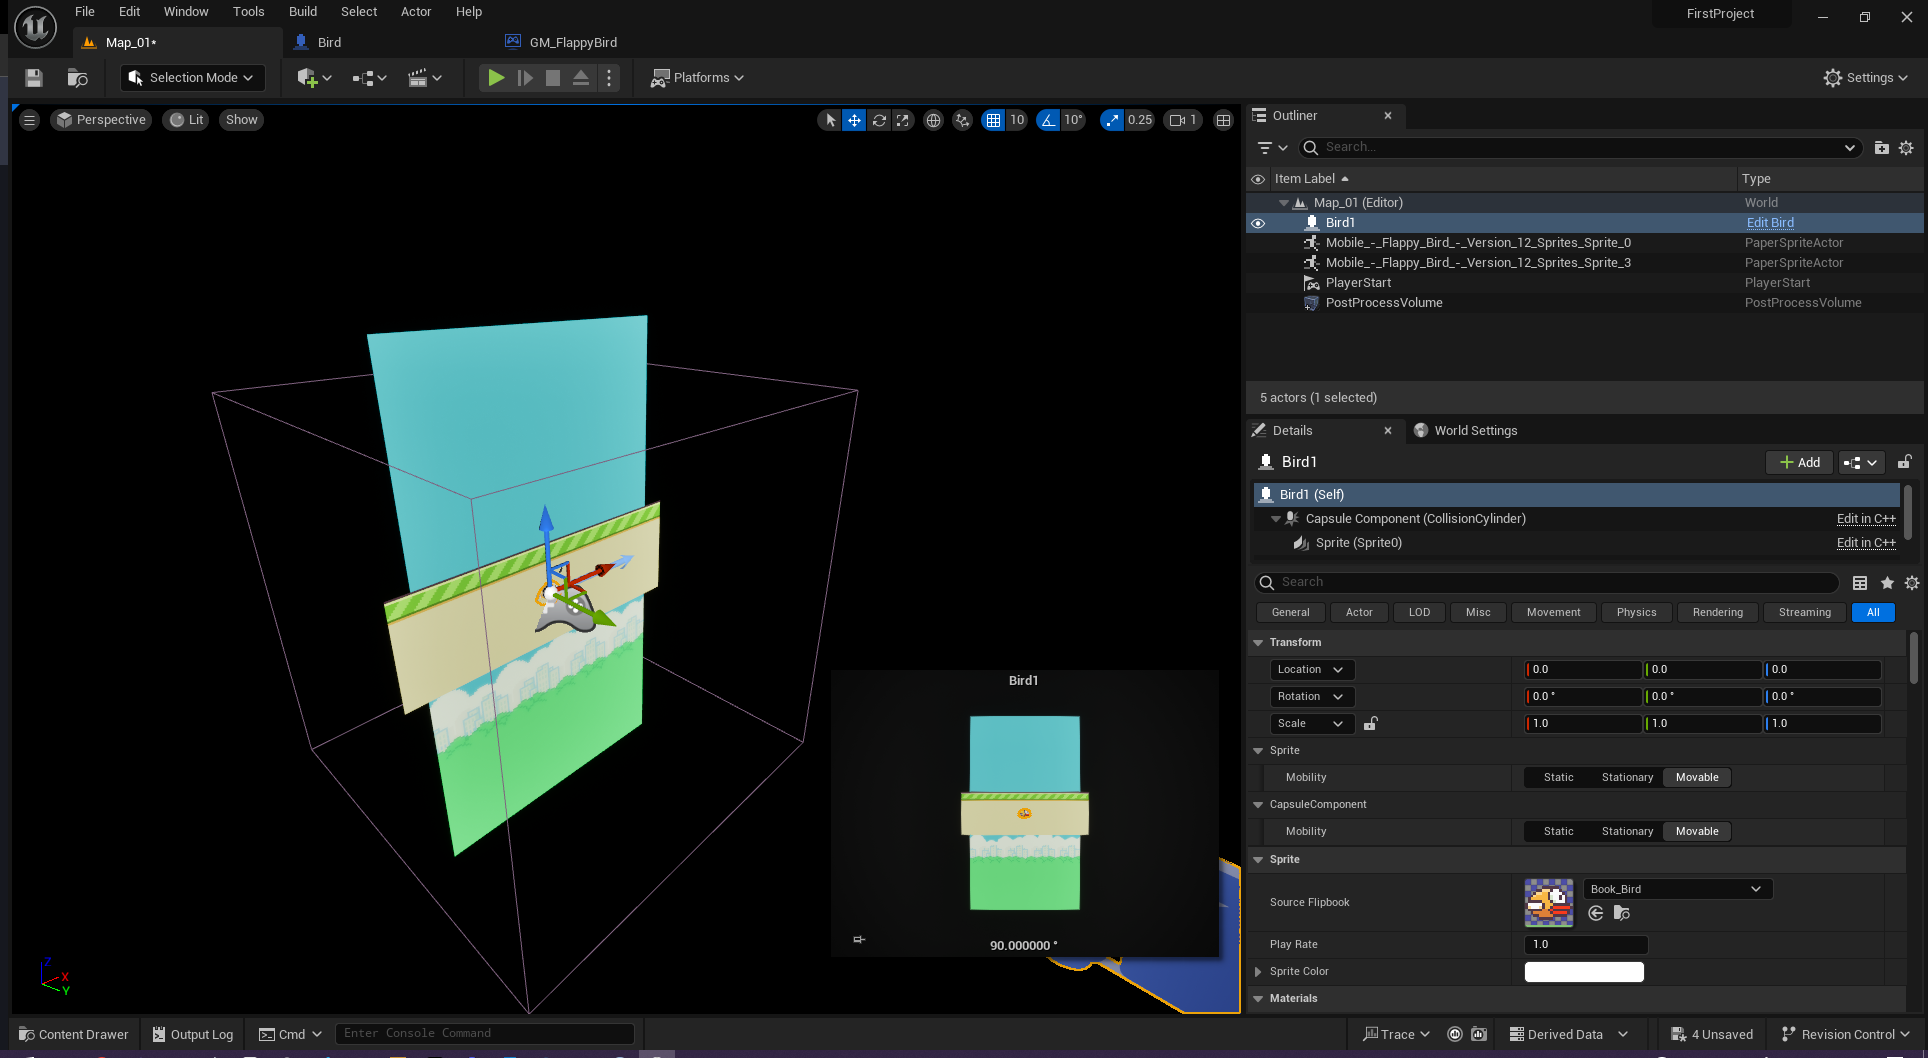Open the Content Drawer

coord(74,1035)
